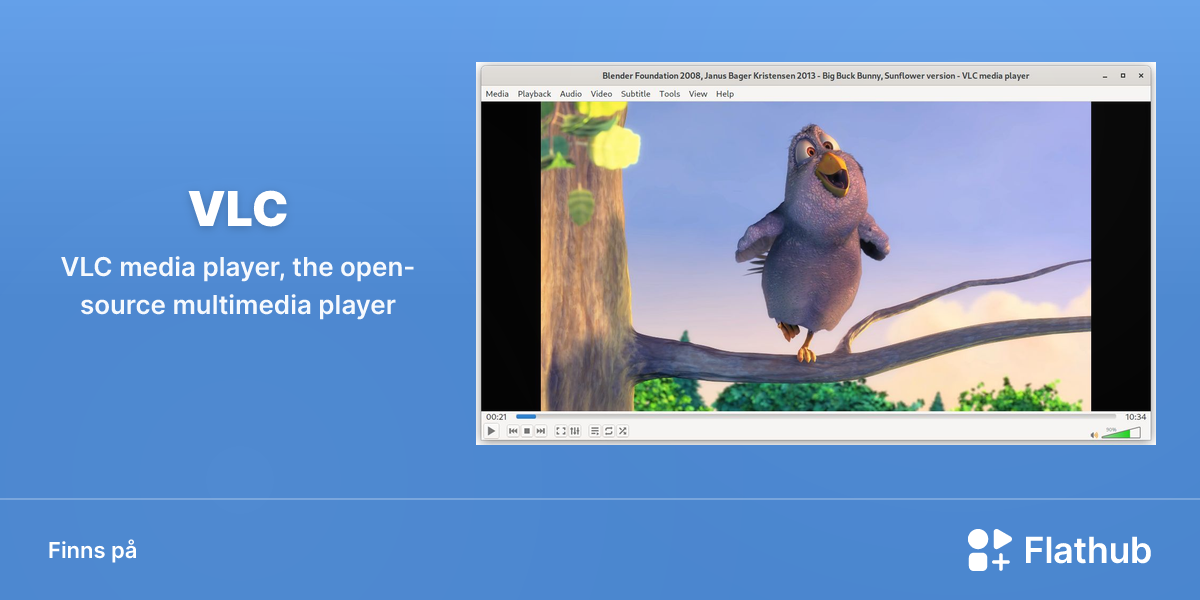This screenshot has width=1200, height=600.
Task: Click the playback seek bar
Action: point(816,416)
